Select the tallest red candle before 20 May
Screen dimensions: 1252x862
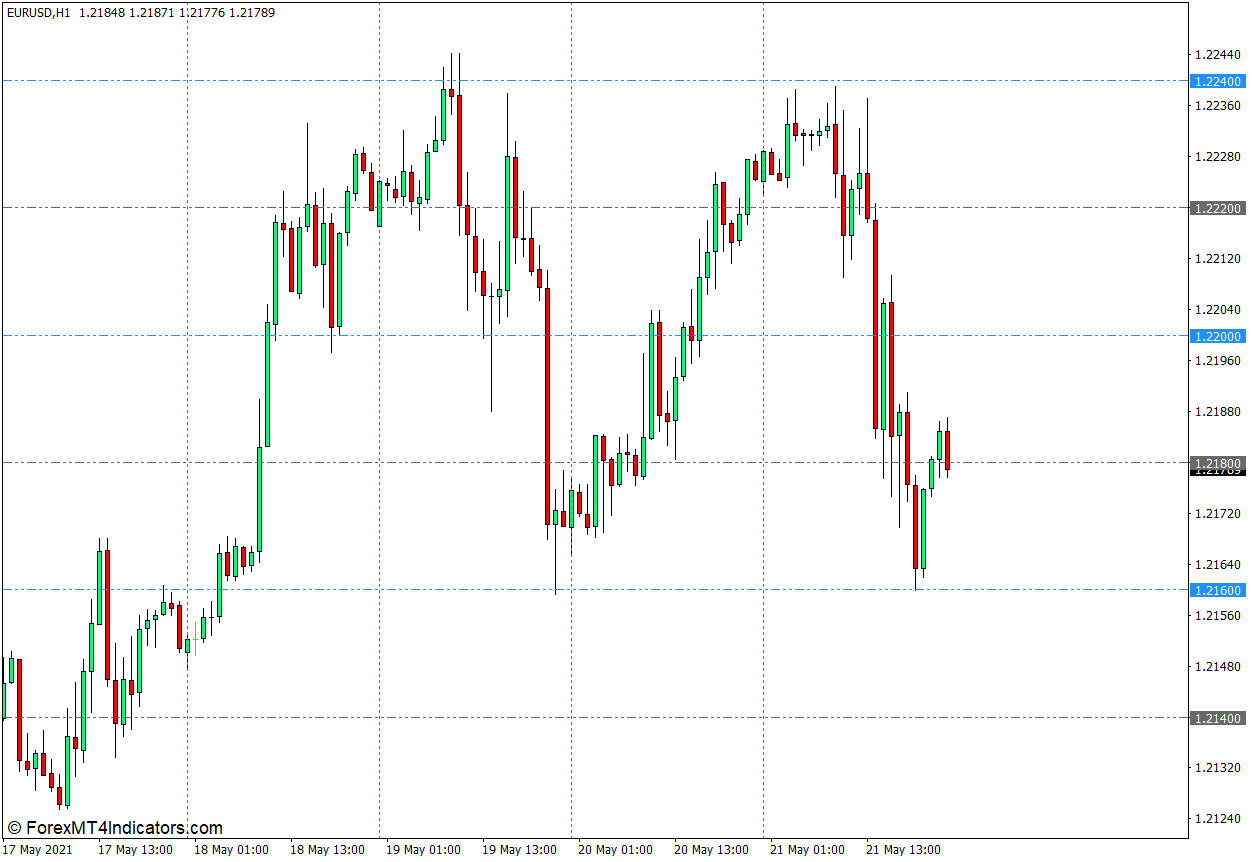(547, 405)
